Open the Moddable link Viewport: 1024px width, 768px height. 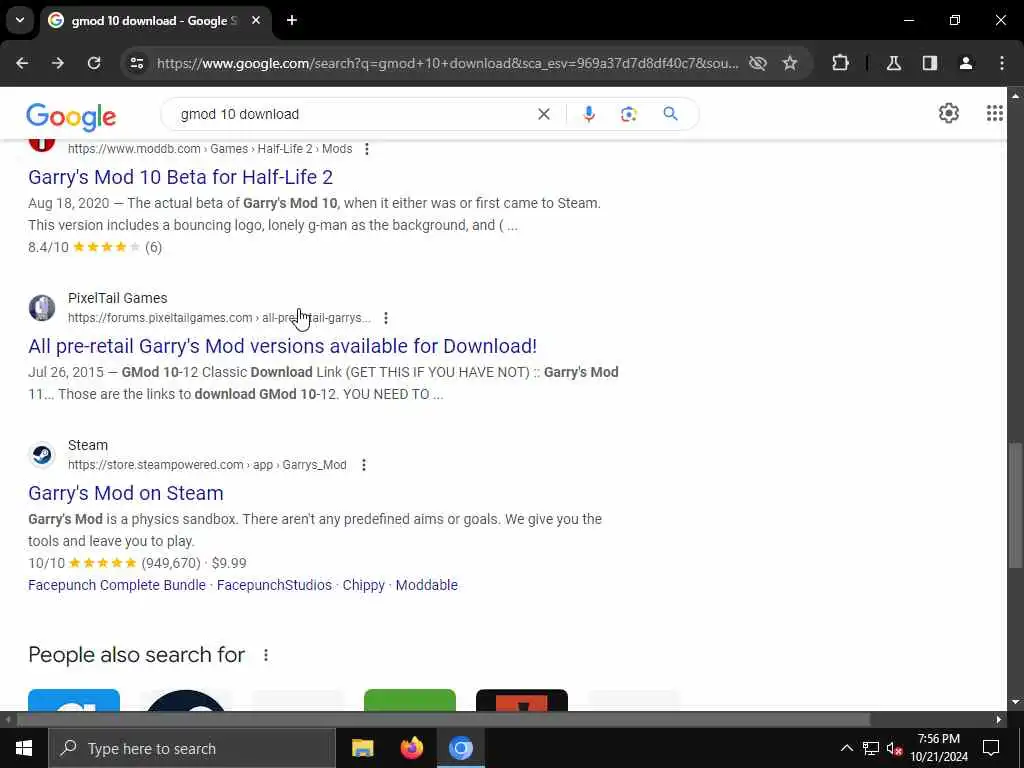(426, 585)
